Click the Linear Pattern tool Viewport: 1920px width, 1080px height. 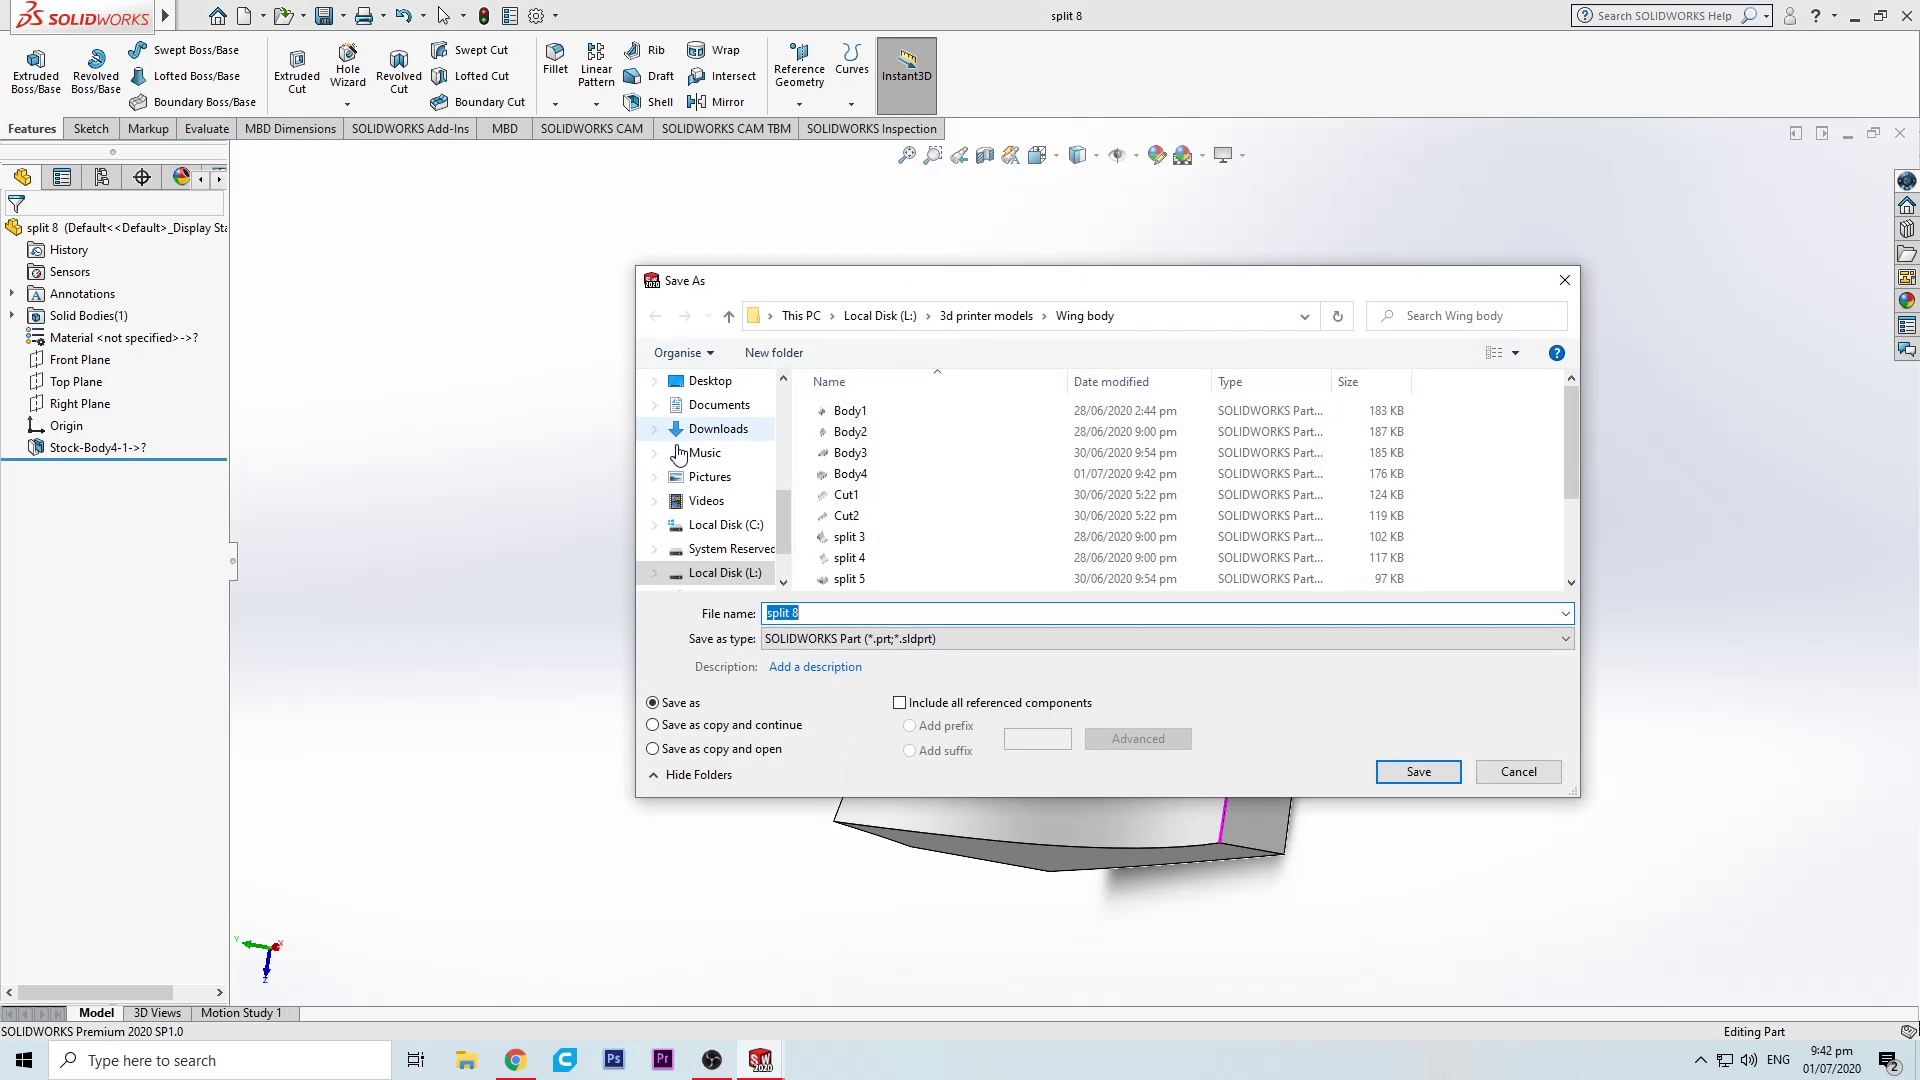coord(596,65)
